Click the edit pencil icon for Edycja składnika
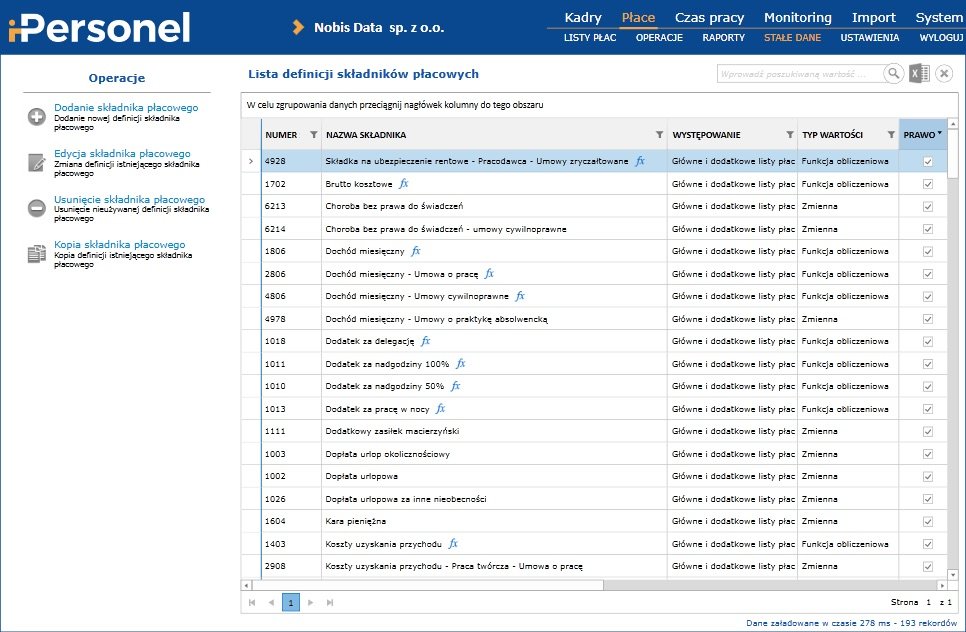 click(37, 163)
